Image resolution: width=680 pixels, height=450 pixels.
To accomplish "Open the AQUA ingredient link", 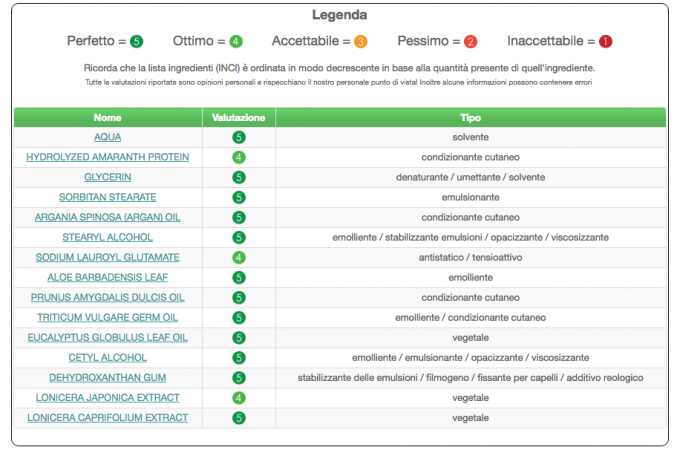I will pyautogui.click(x=108, y=137).
